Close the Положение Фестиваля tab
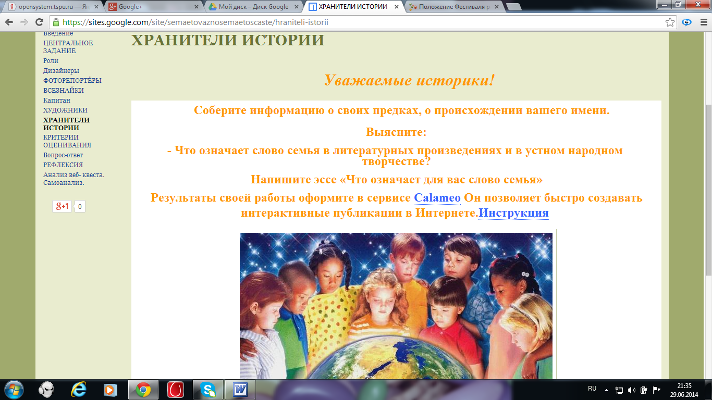Image resolution: width=712 pixels, height=400 pixels. [496, 6]
